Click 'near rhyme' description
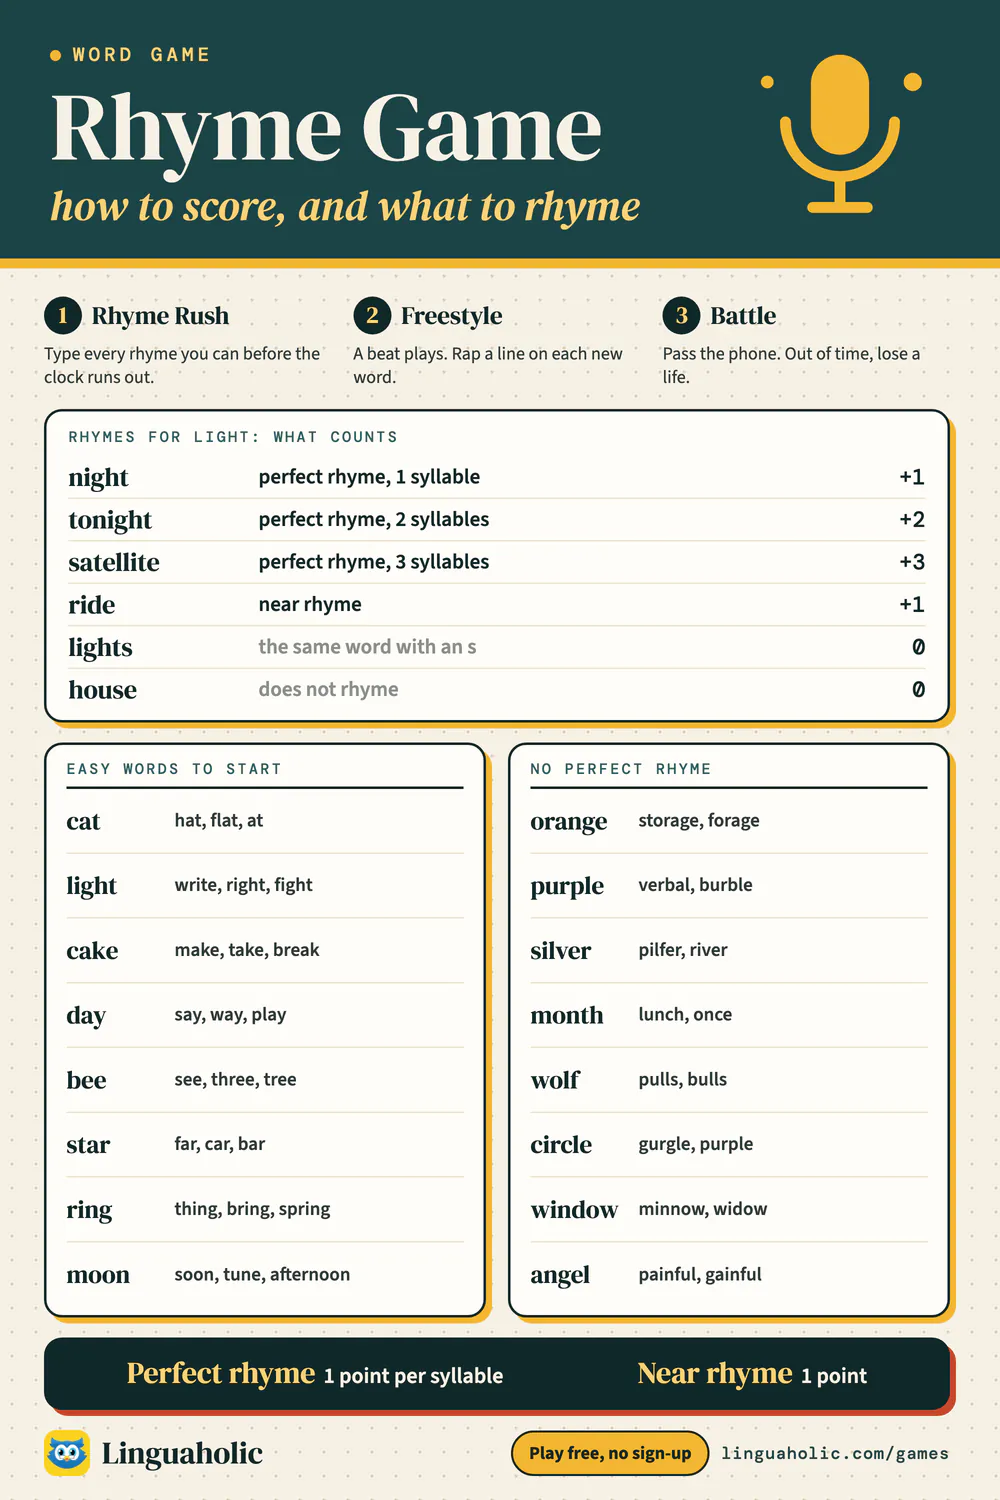The height and width of the screenshot is (1500, 1000). click(x=310, y=605)
